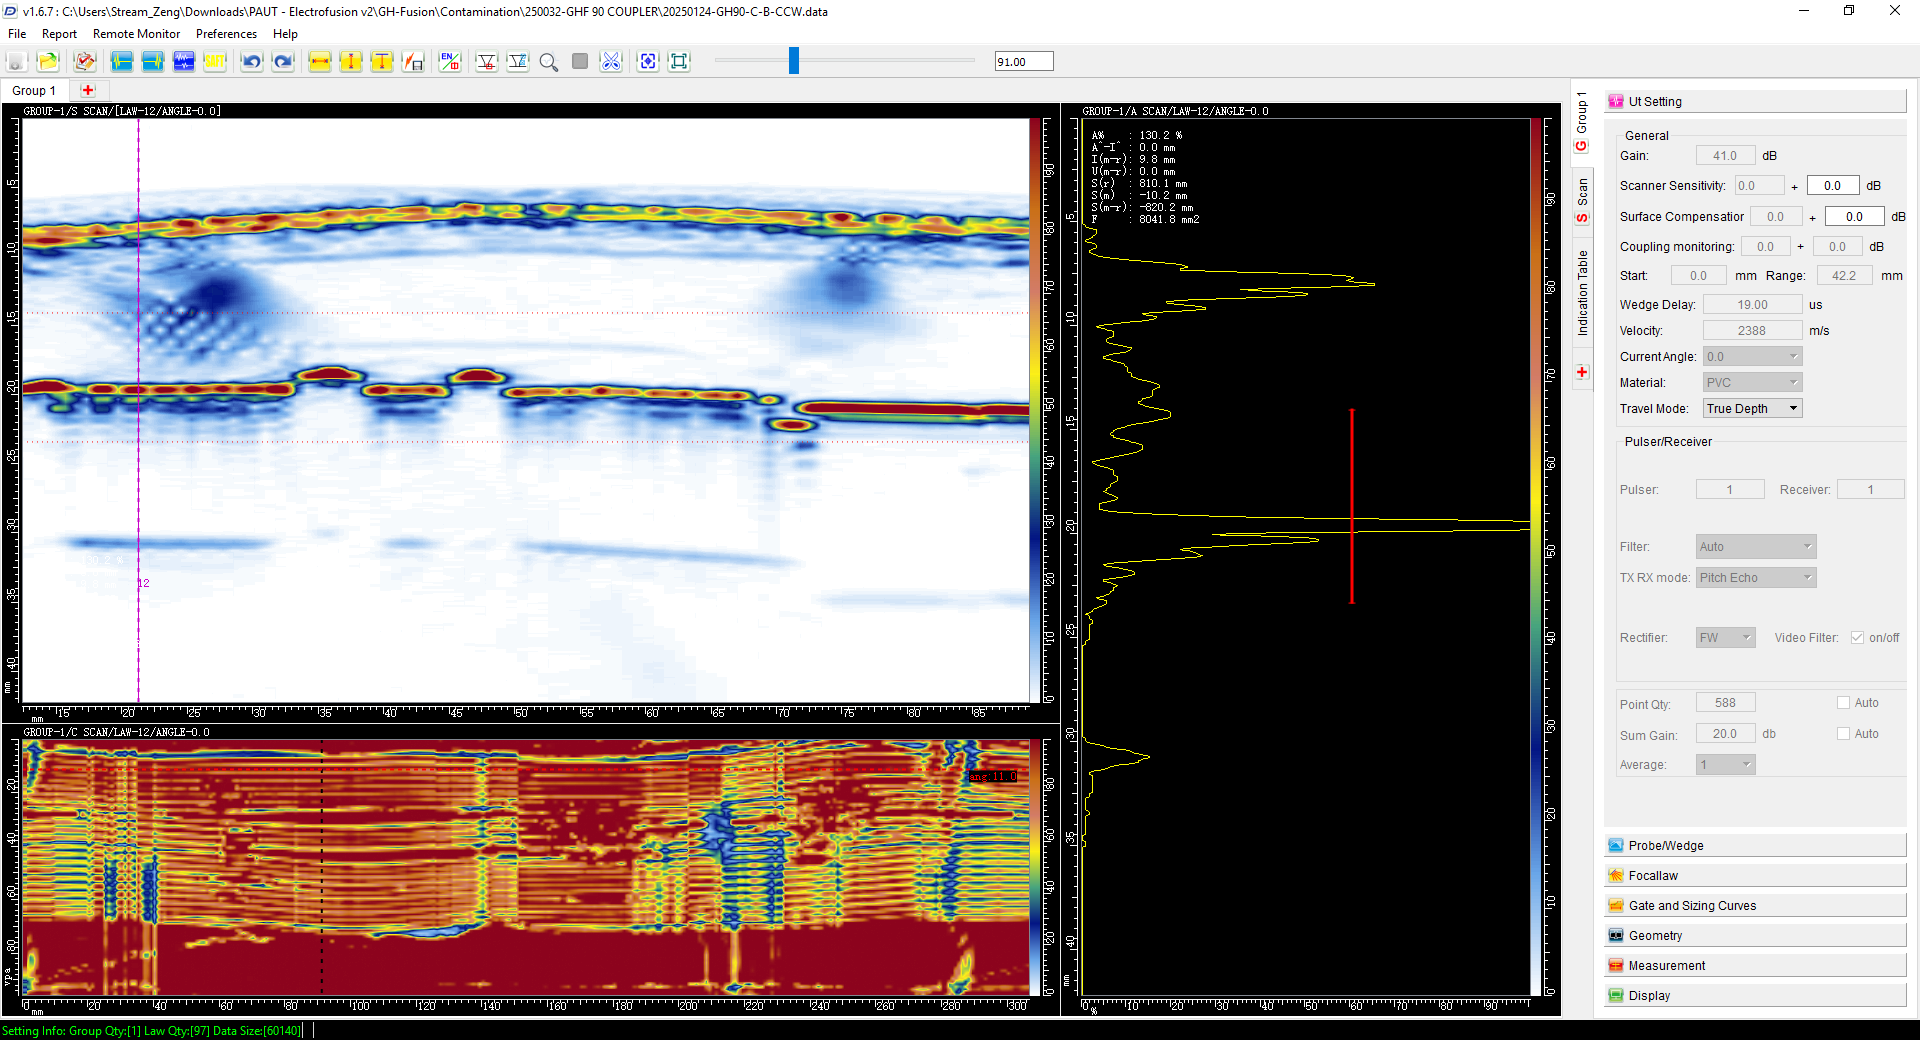Toggle the Video Filter on/off checkbox
This screenshot has height=1040, width=1920.
click(x=1857, y=638)
